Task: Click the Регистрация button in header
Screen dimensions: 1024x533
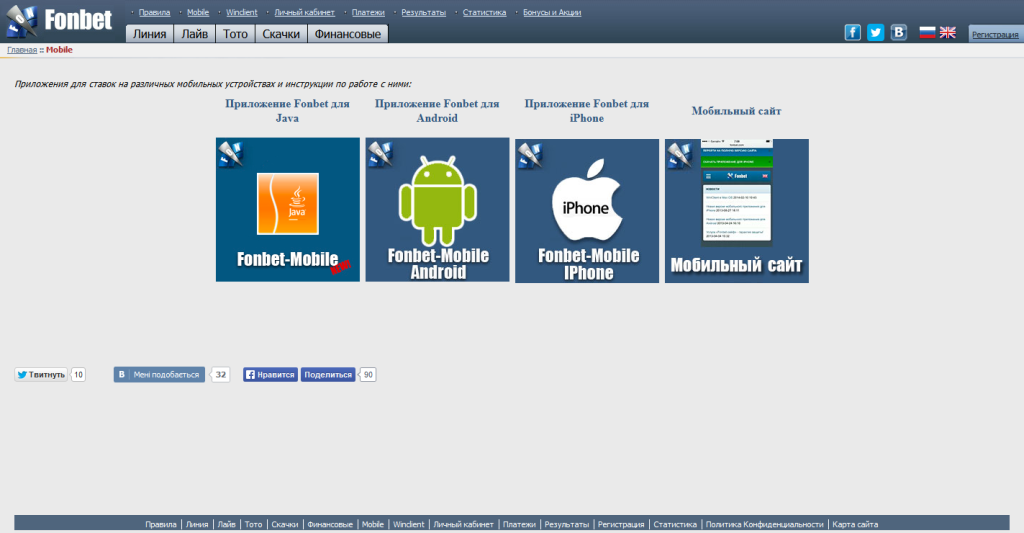Action: [995, 34]
